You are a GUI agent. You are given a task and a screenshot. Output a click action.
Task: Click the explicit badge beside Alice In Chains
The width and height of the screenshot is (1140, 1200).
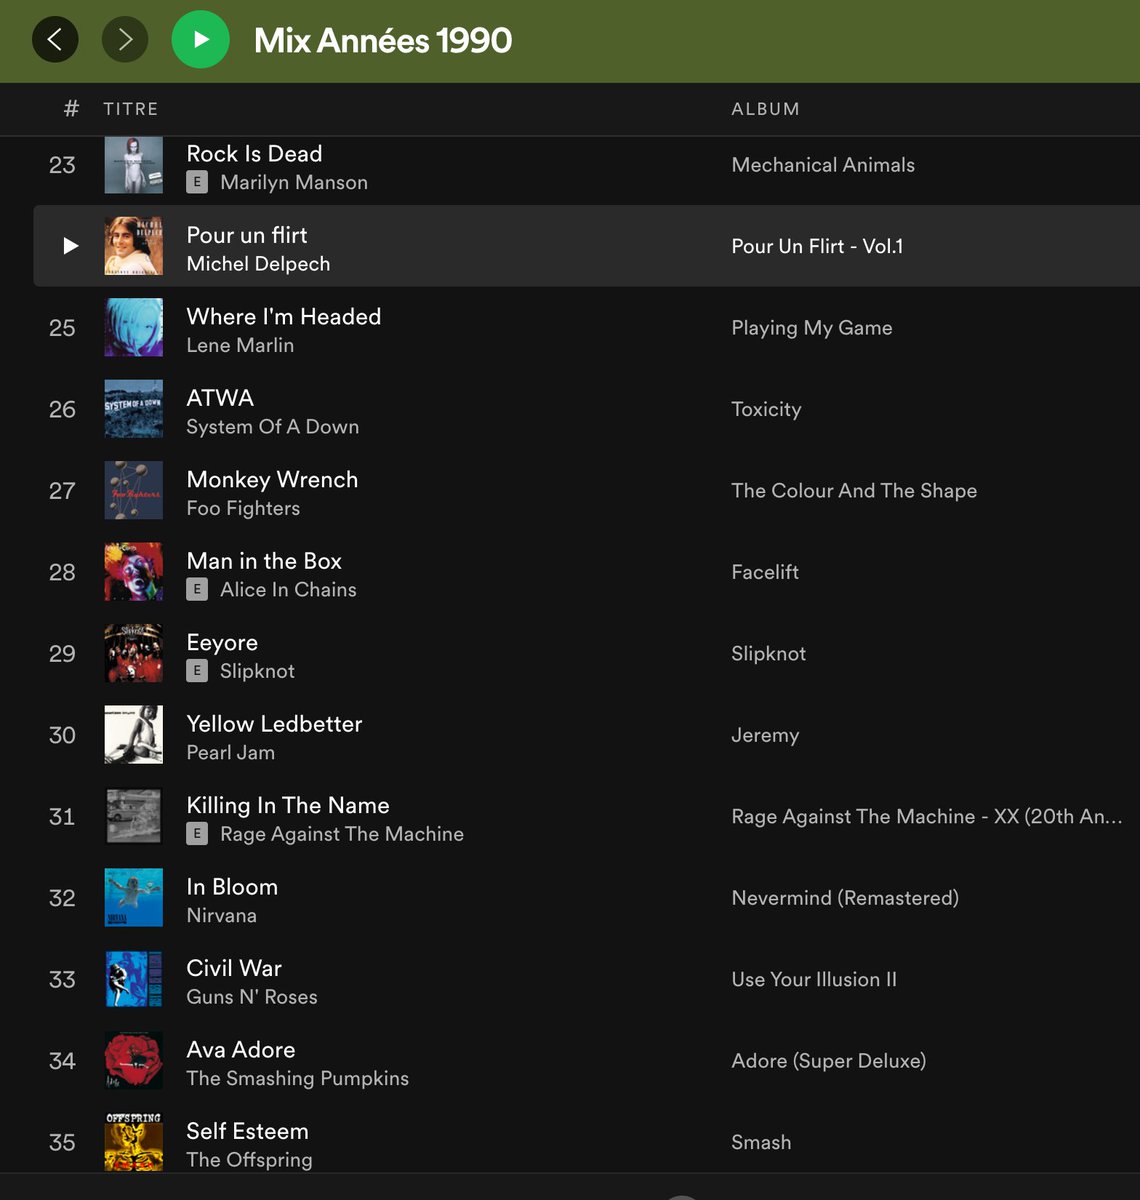197,590
